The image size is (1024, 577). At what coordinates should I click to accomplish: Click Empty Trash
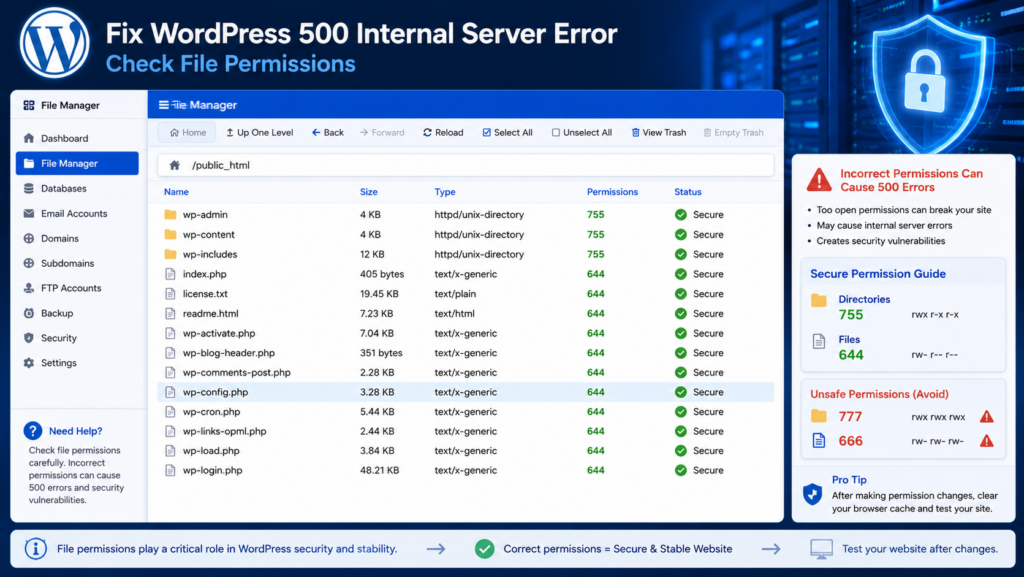pos(733,133)
